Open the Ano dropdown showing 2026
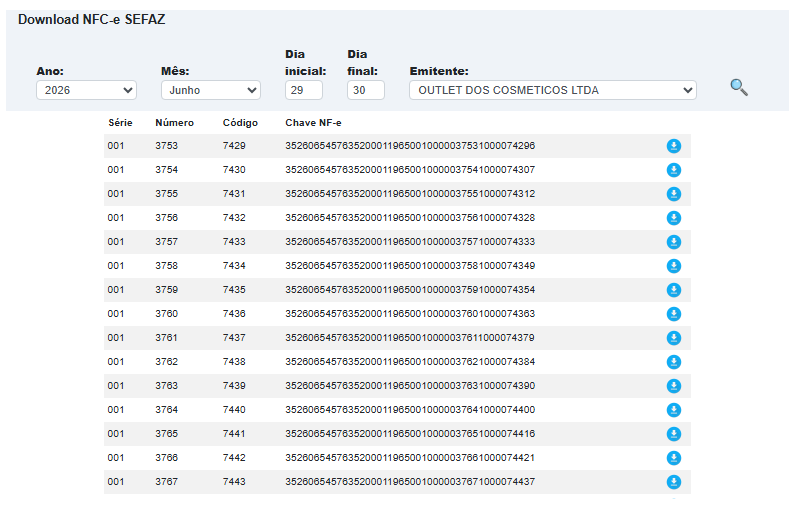Image resolution: width=802 pixels, height=525 pixels. [86, 90]
